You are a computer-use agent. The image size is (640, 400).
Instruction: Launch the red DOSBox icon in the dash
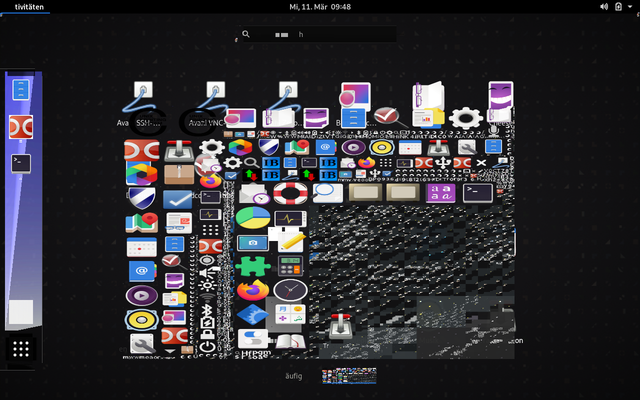point(21,127)
